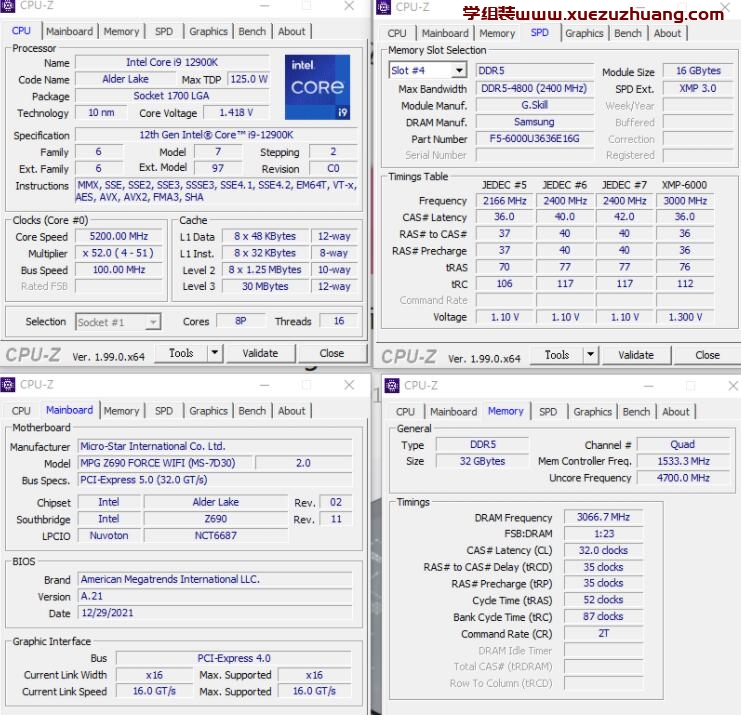
Task: Click the Core Voltage 1.418 V value
Action: coord(236,112)
